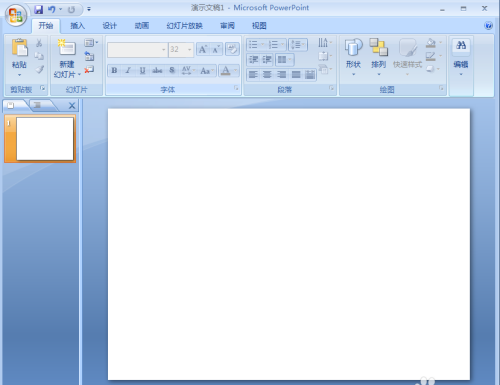
Task: Click the Cut scissors icon
Action: [39, 43]
